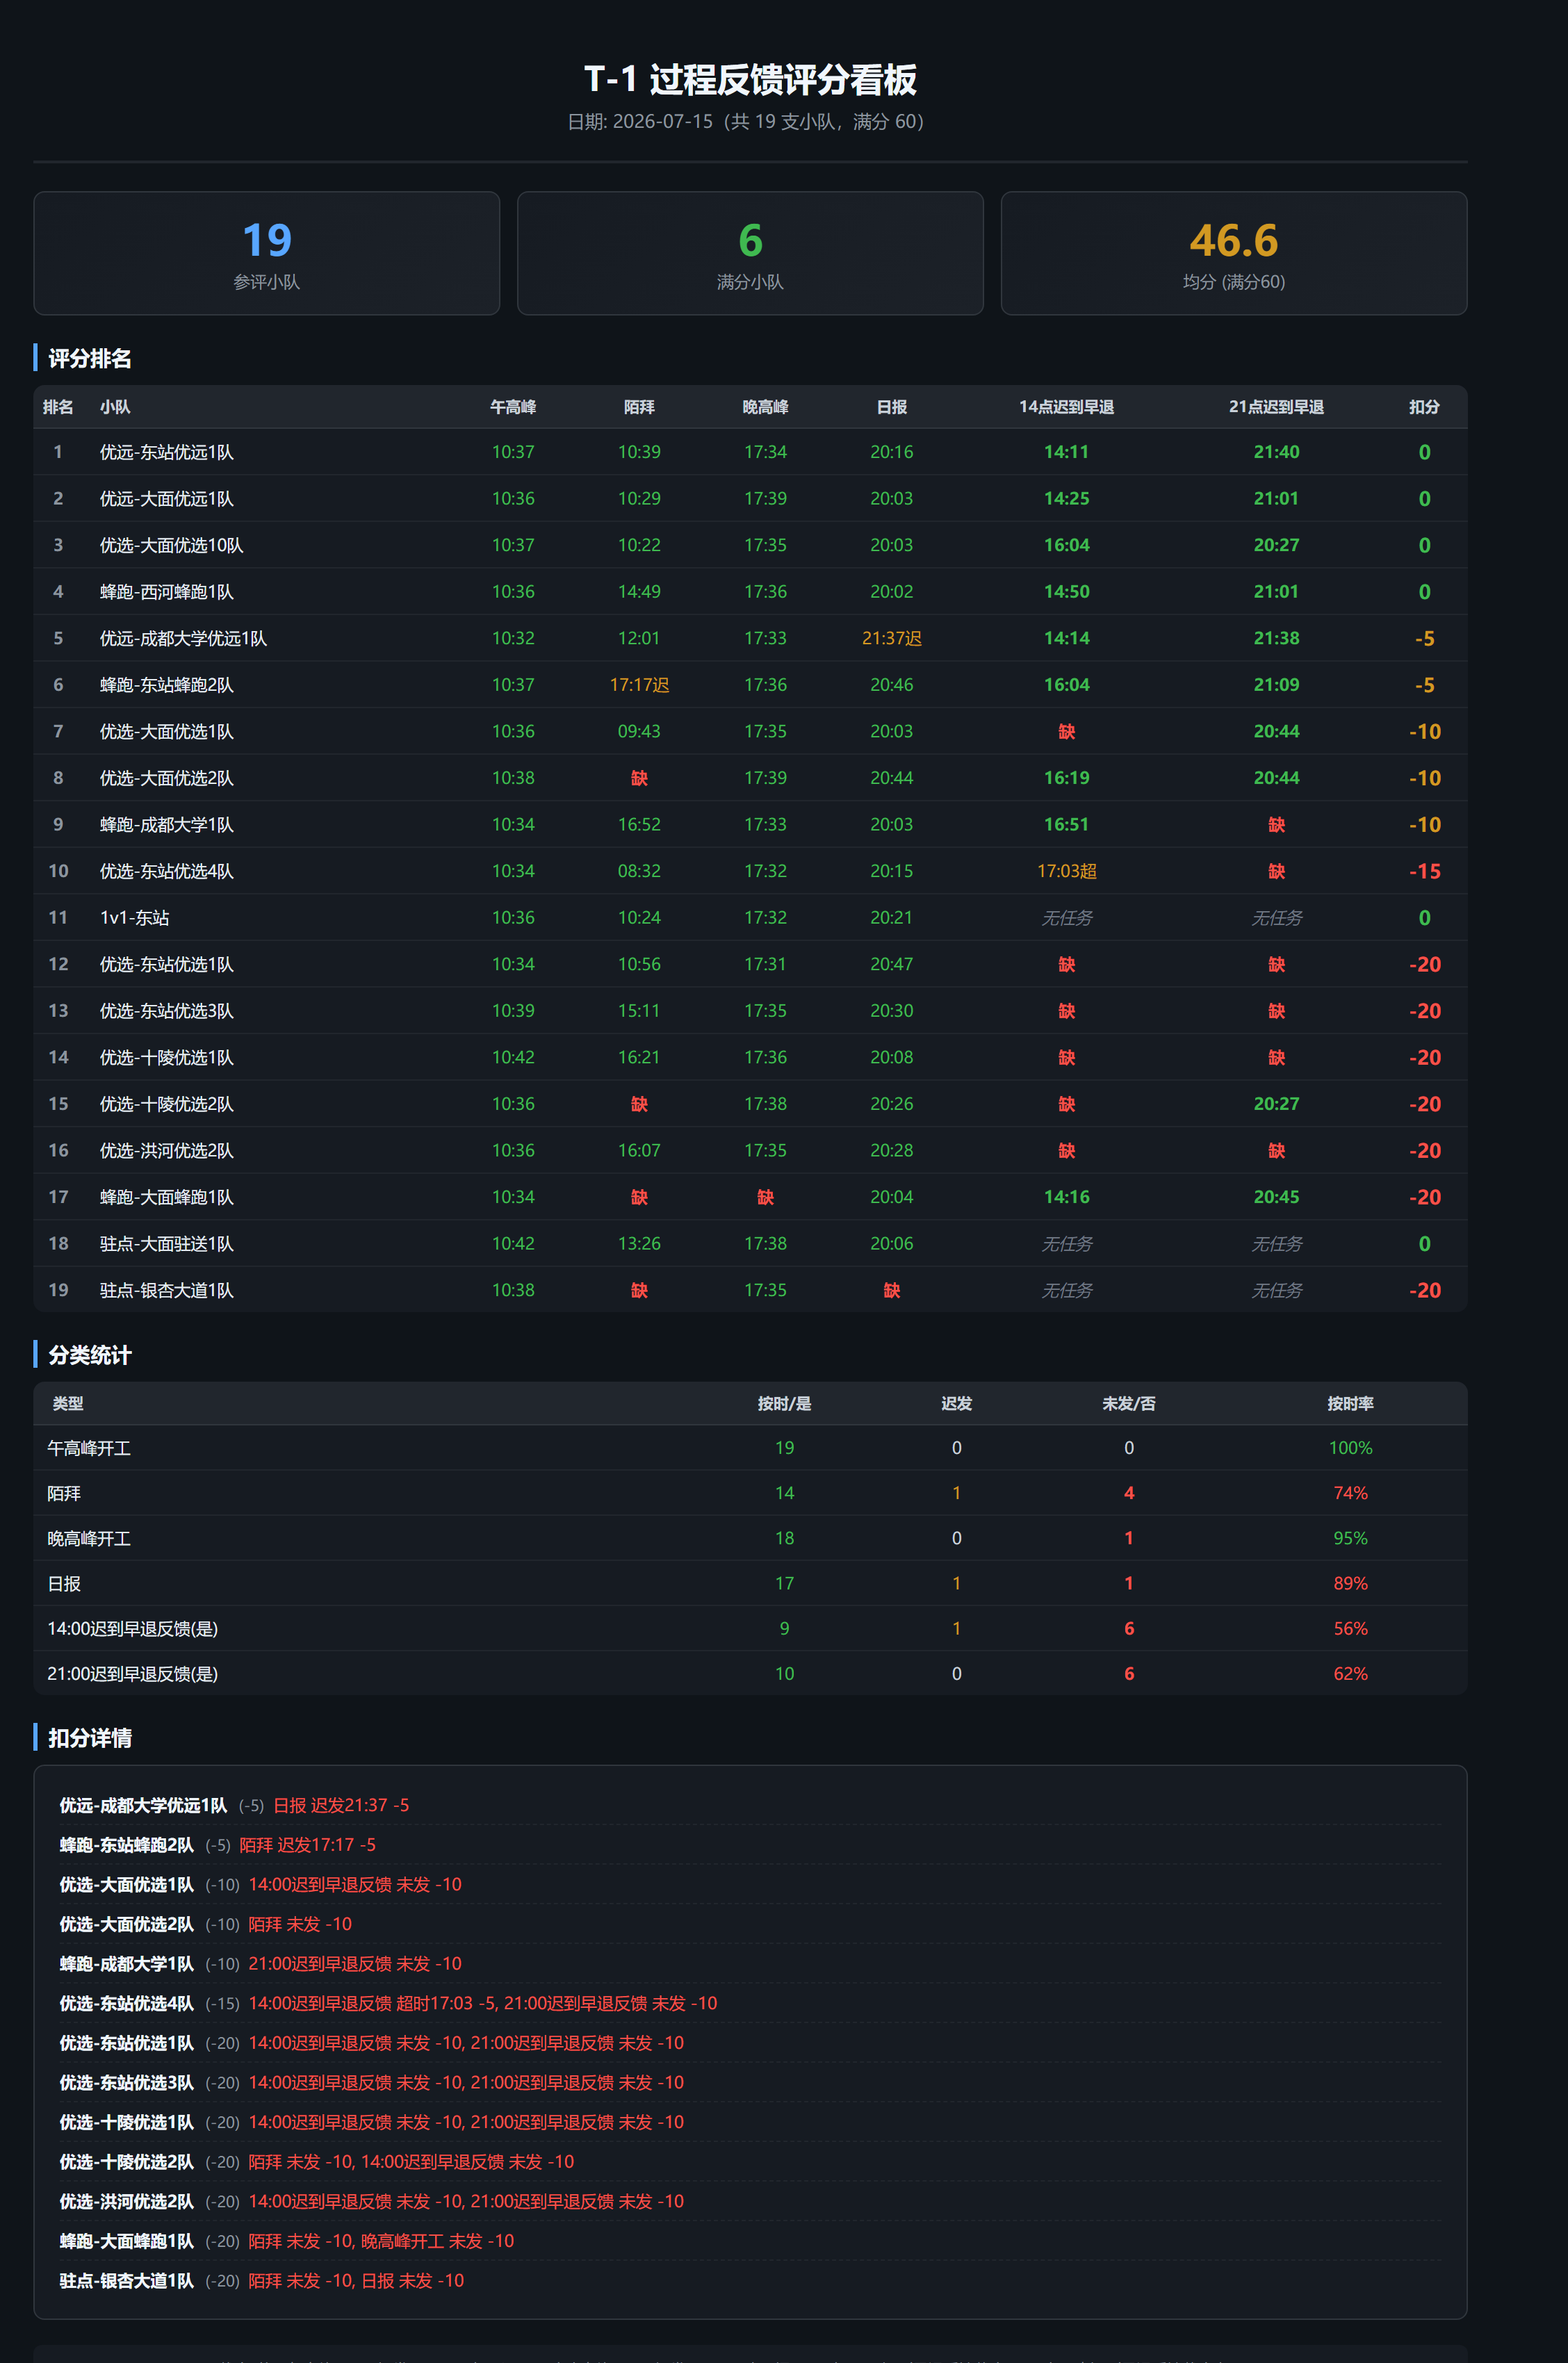The height and width of the screenshot is (2363, 1568).
Task: Click the 参评小队 summary card showing 19
Action: point(266,253)
